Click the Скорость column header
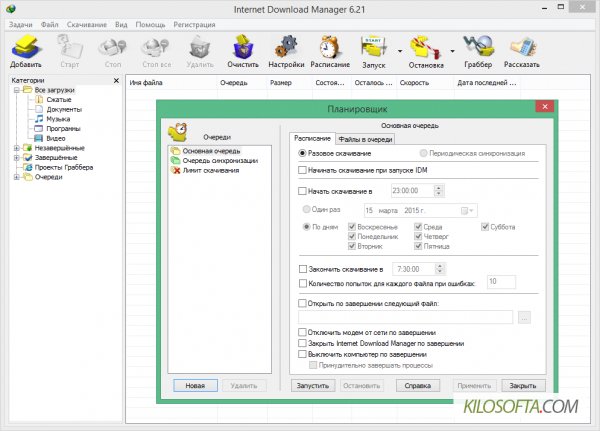Screen dimensions: 600x431 coord(424,83)
